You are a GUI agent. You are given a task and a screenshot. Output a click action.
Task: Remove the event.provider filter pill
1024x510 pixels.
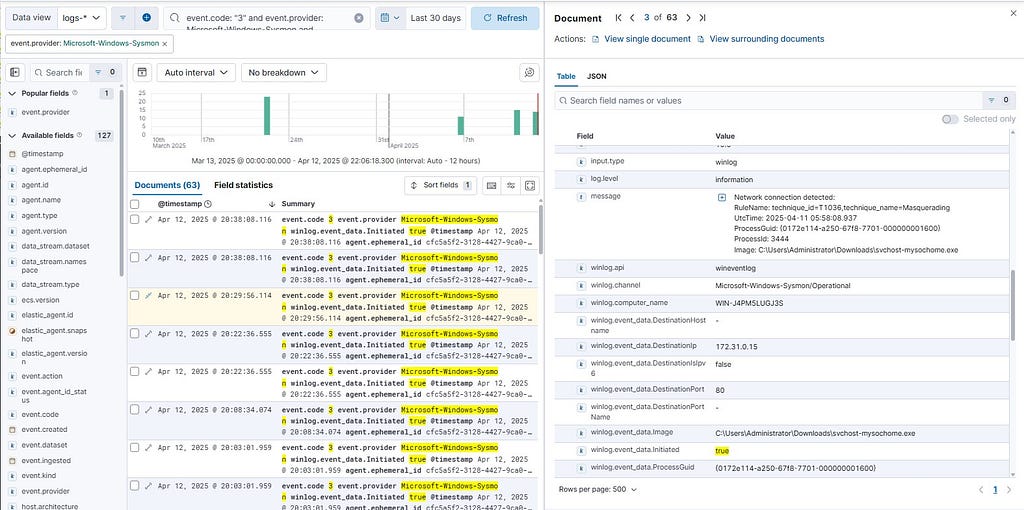[x=165, y=44]
